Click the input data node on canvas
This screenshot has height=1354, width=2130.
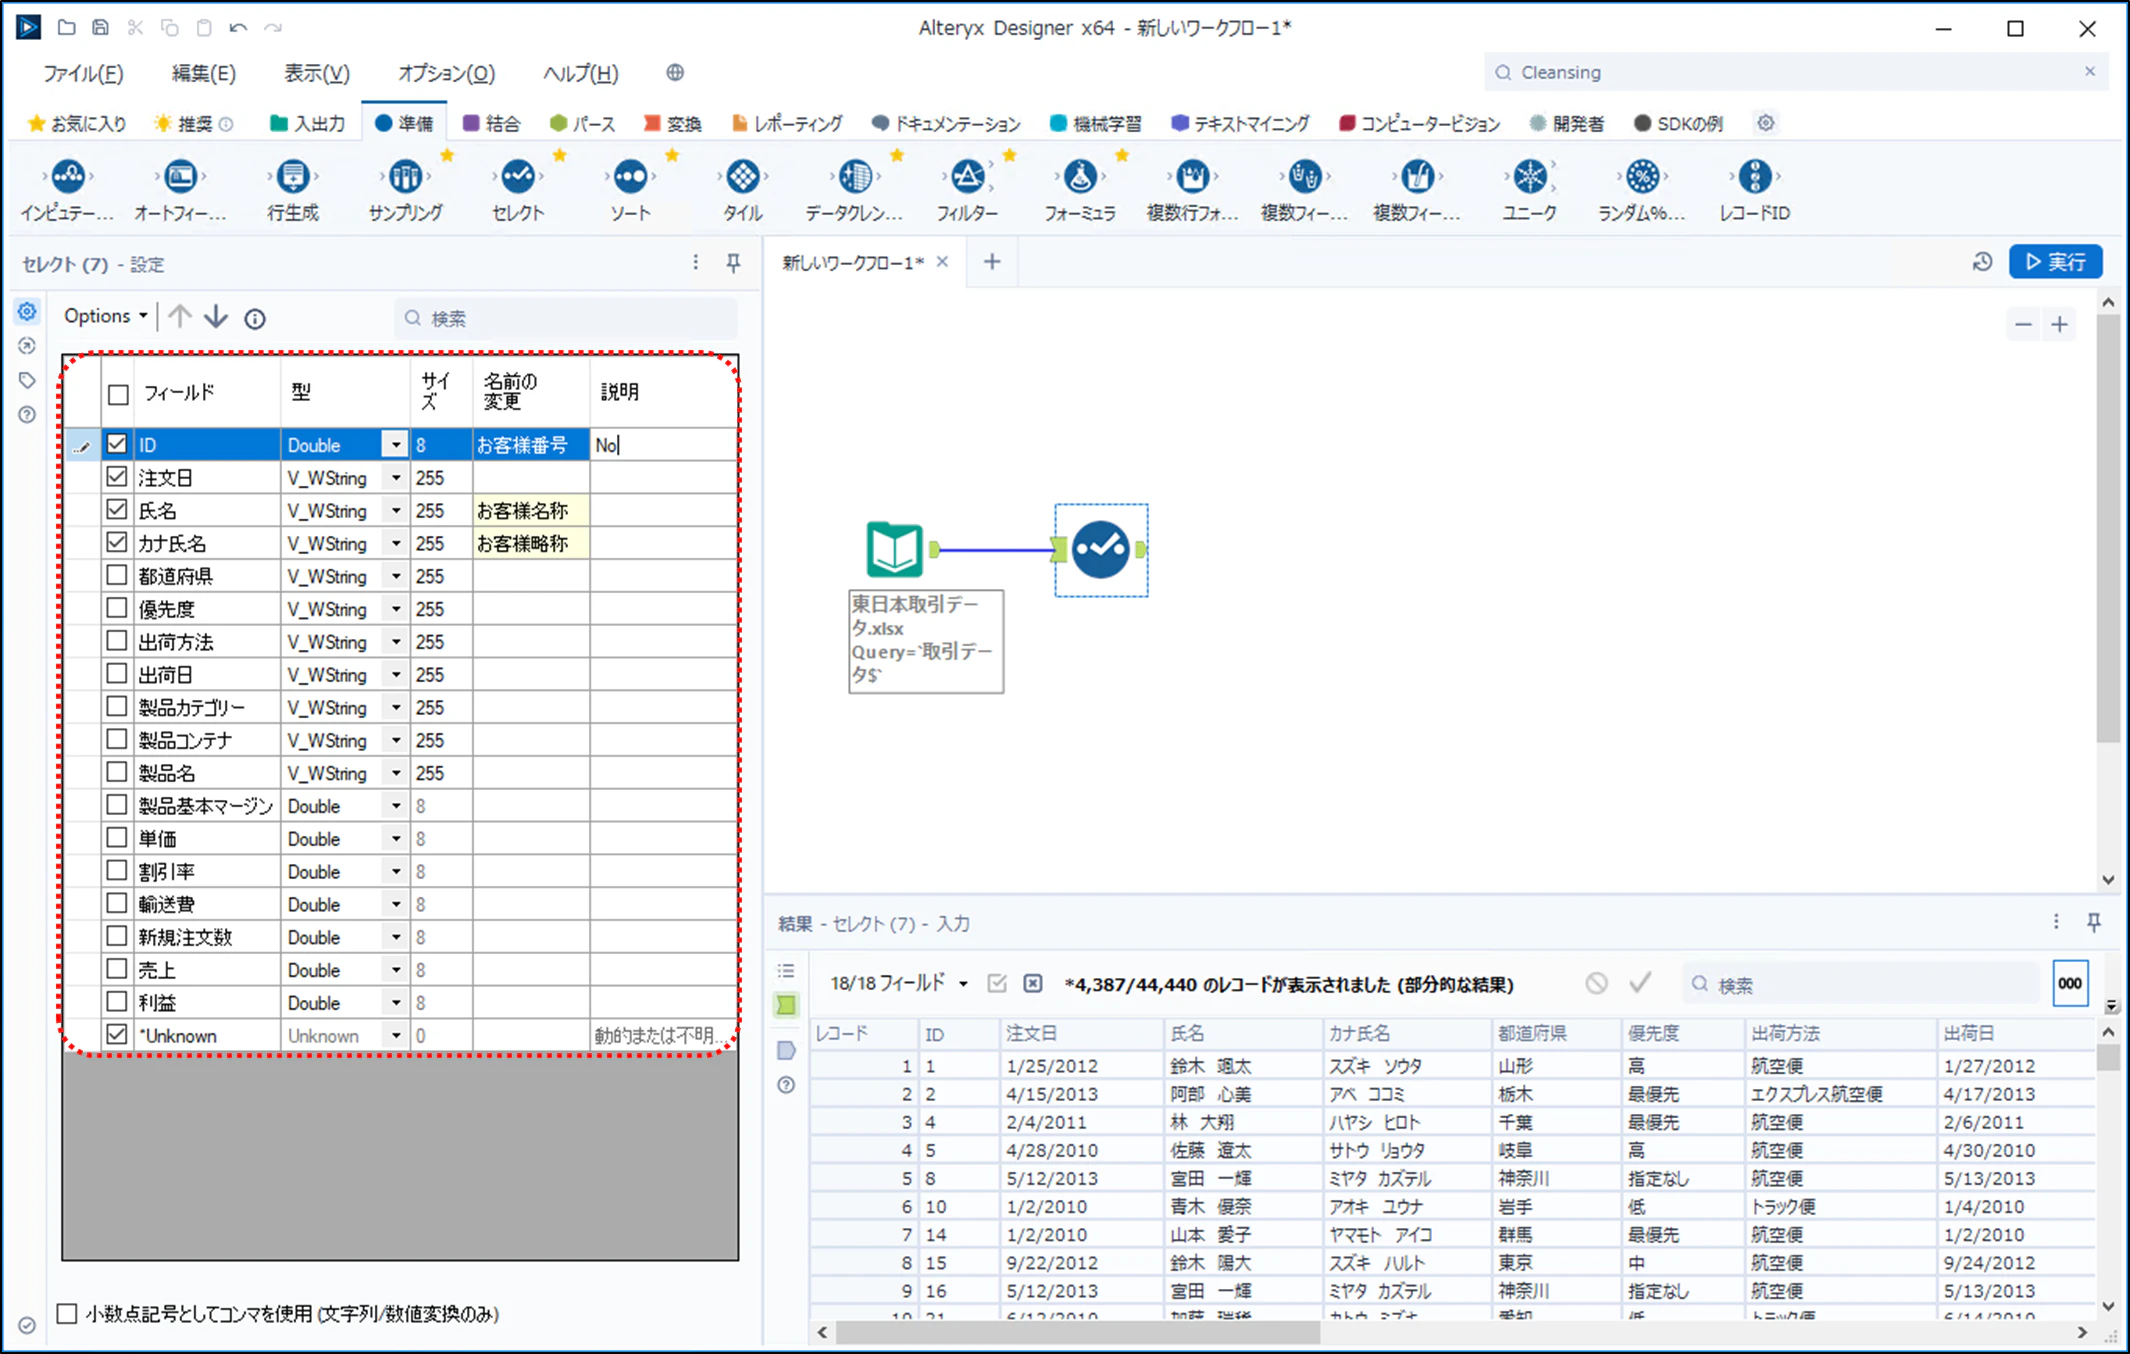coord(894,549)
